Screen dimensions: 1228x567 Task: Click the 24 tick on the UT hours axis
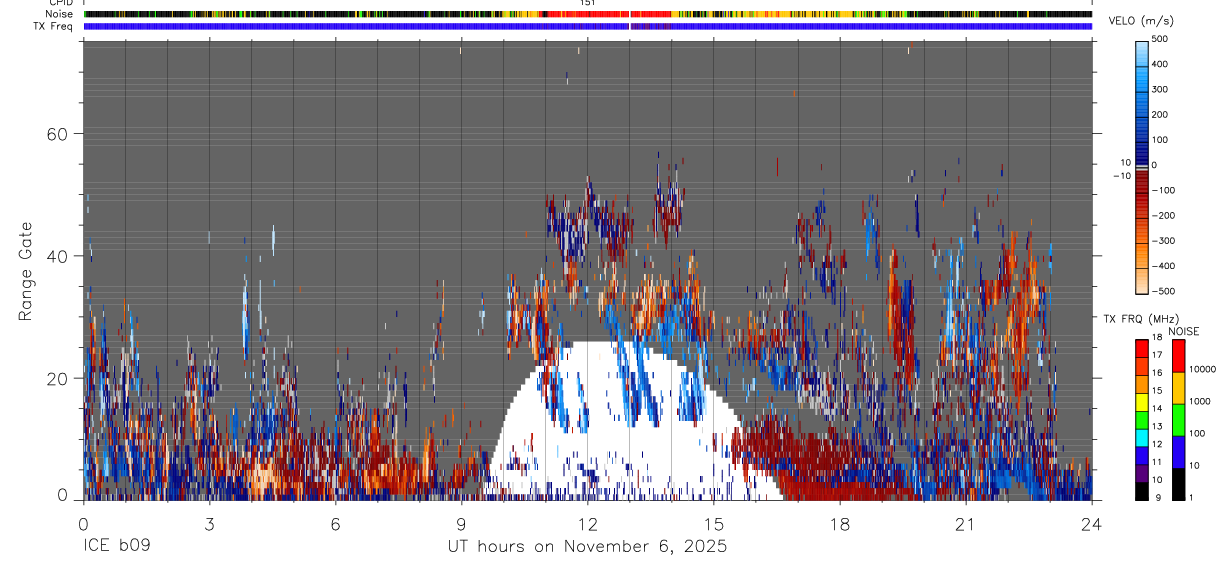pos(1092,524)
